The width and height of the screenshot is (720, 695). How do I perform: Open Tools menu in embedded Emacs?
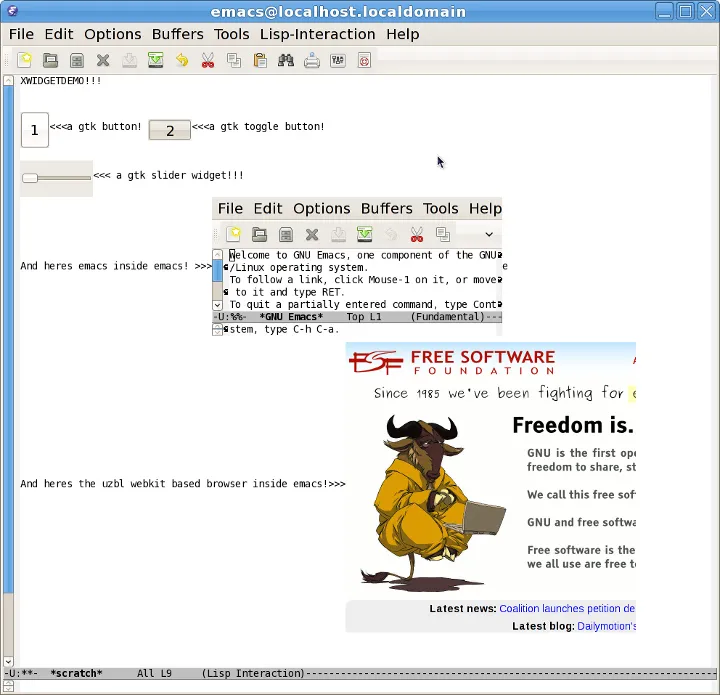pyautogui.click(x=440, y=208)
